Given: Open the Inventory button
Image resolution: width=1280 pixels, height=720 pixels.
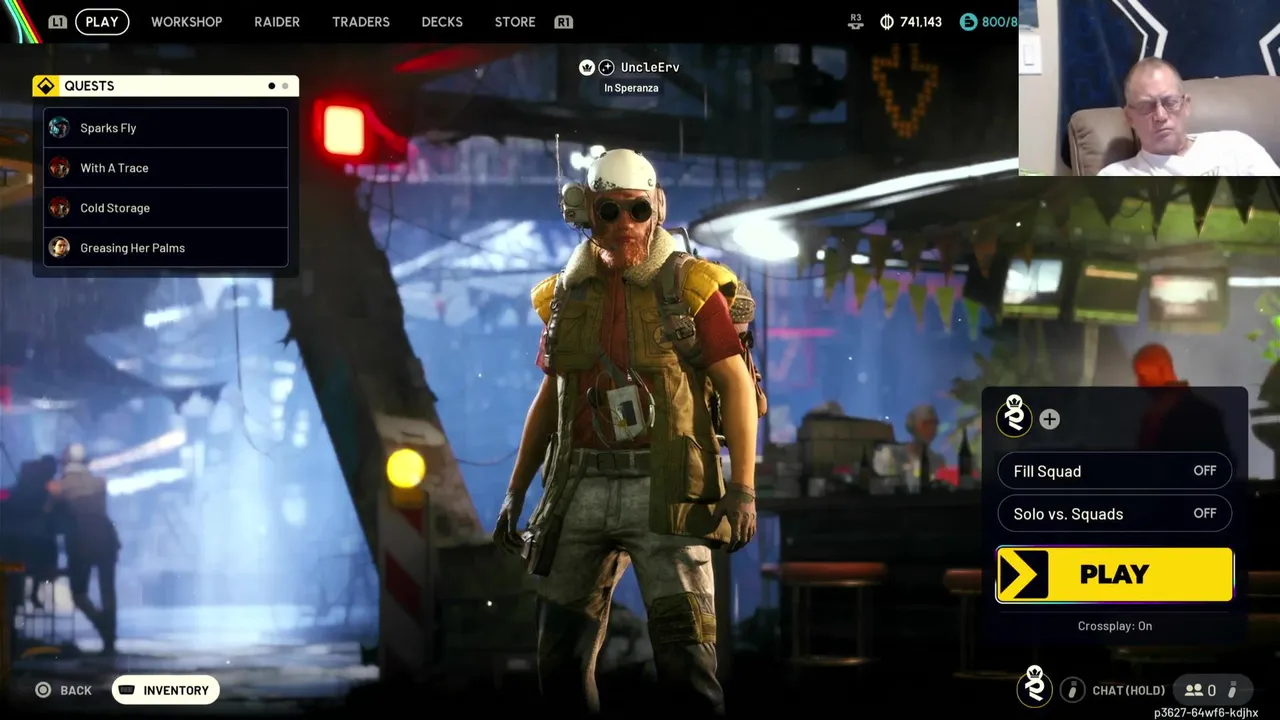Looking at the screenshot, I should (x=166, y=690).
